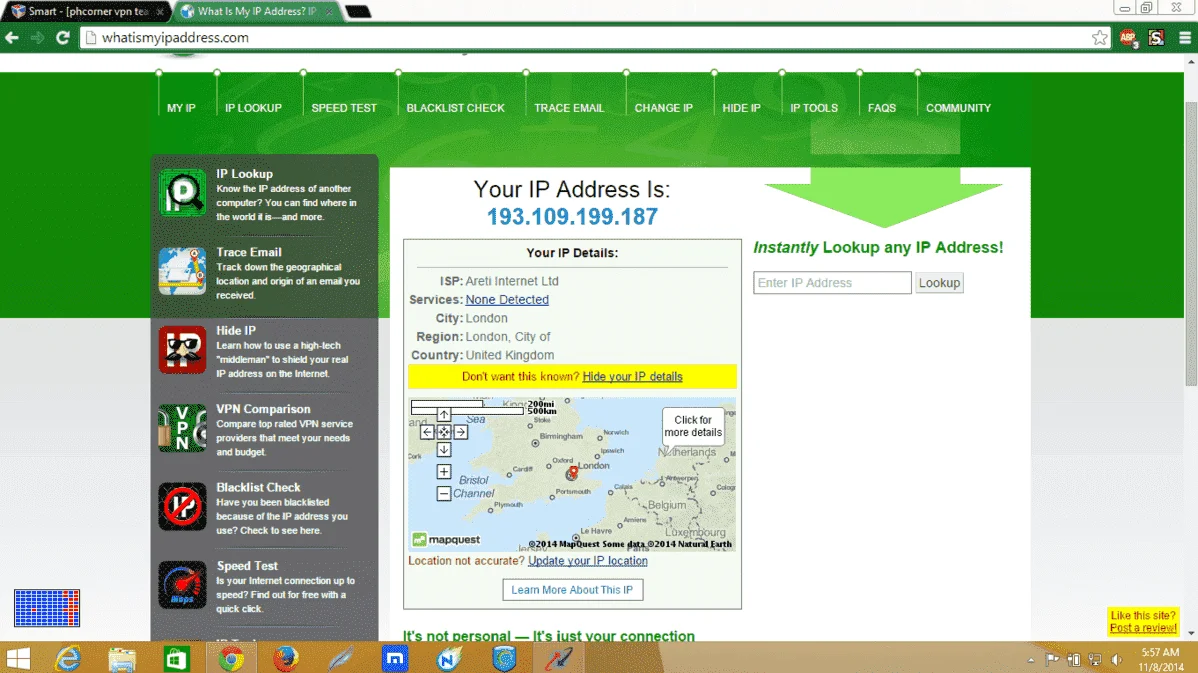The image size is (1198, 673).
Task: Open COMMUNITY in the navigation bar
Action: [958, 108]
